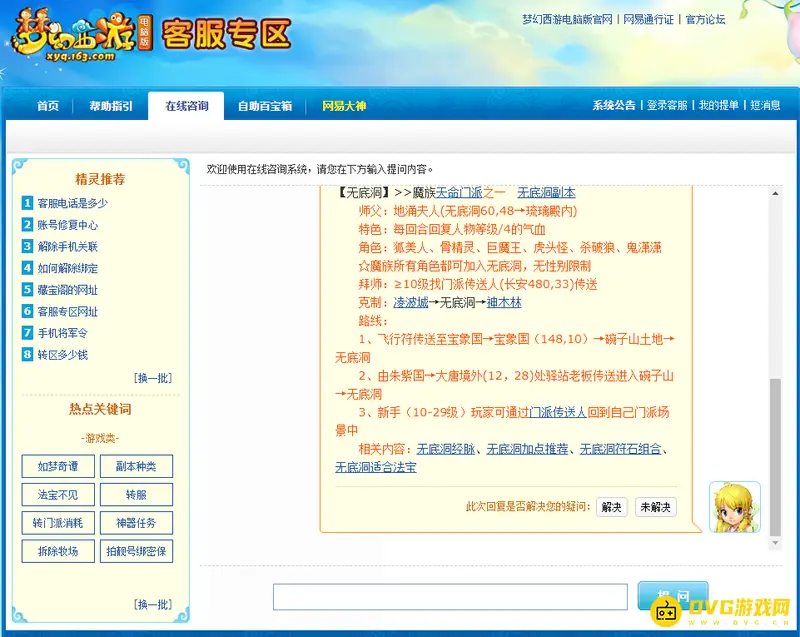Viewport: 800px width, 637px height.
Task: Click chat scrollbar down arrow
Action: click(x=776, y=543)
